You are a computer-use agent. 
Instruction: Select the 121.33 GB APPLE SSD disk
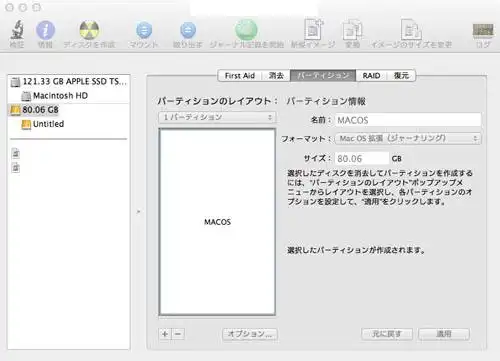pos(69,81)
